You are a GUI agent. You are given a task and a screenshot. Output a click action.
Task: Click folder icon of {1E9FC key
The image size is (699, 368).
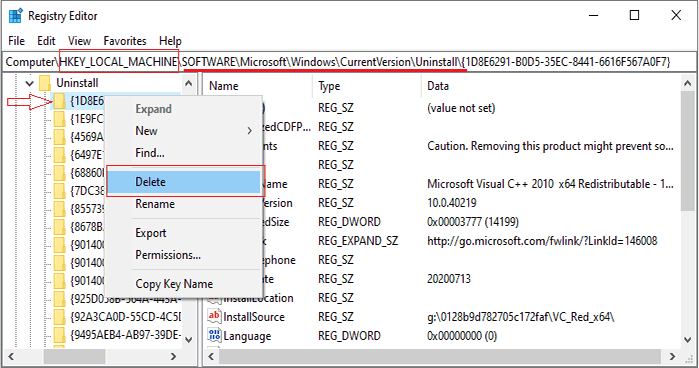[59, 119]
